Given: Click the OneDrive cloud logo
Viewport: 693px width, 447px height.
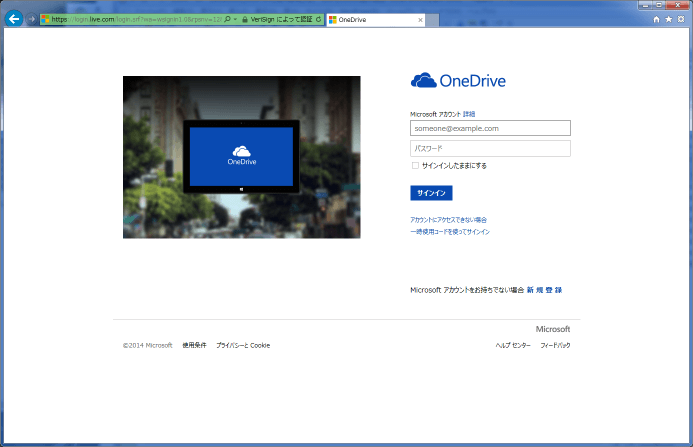Looking at the screenshot, I should pos(424,81).
